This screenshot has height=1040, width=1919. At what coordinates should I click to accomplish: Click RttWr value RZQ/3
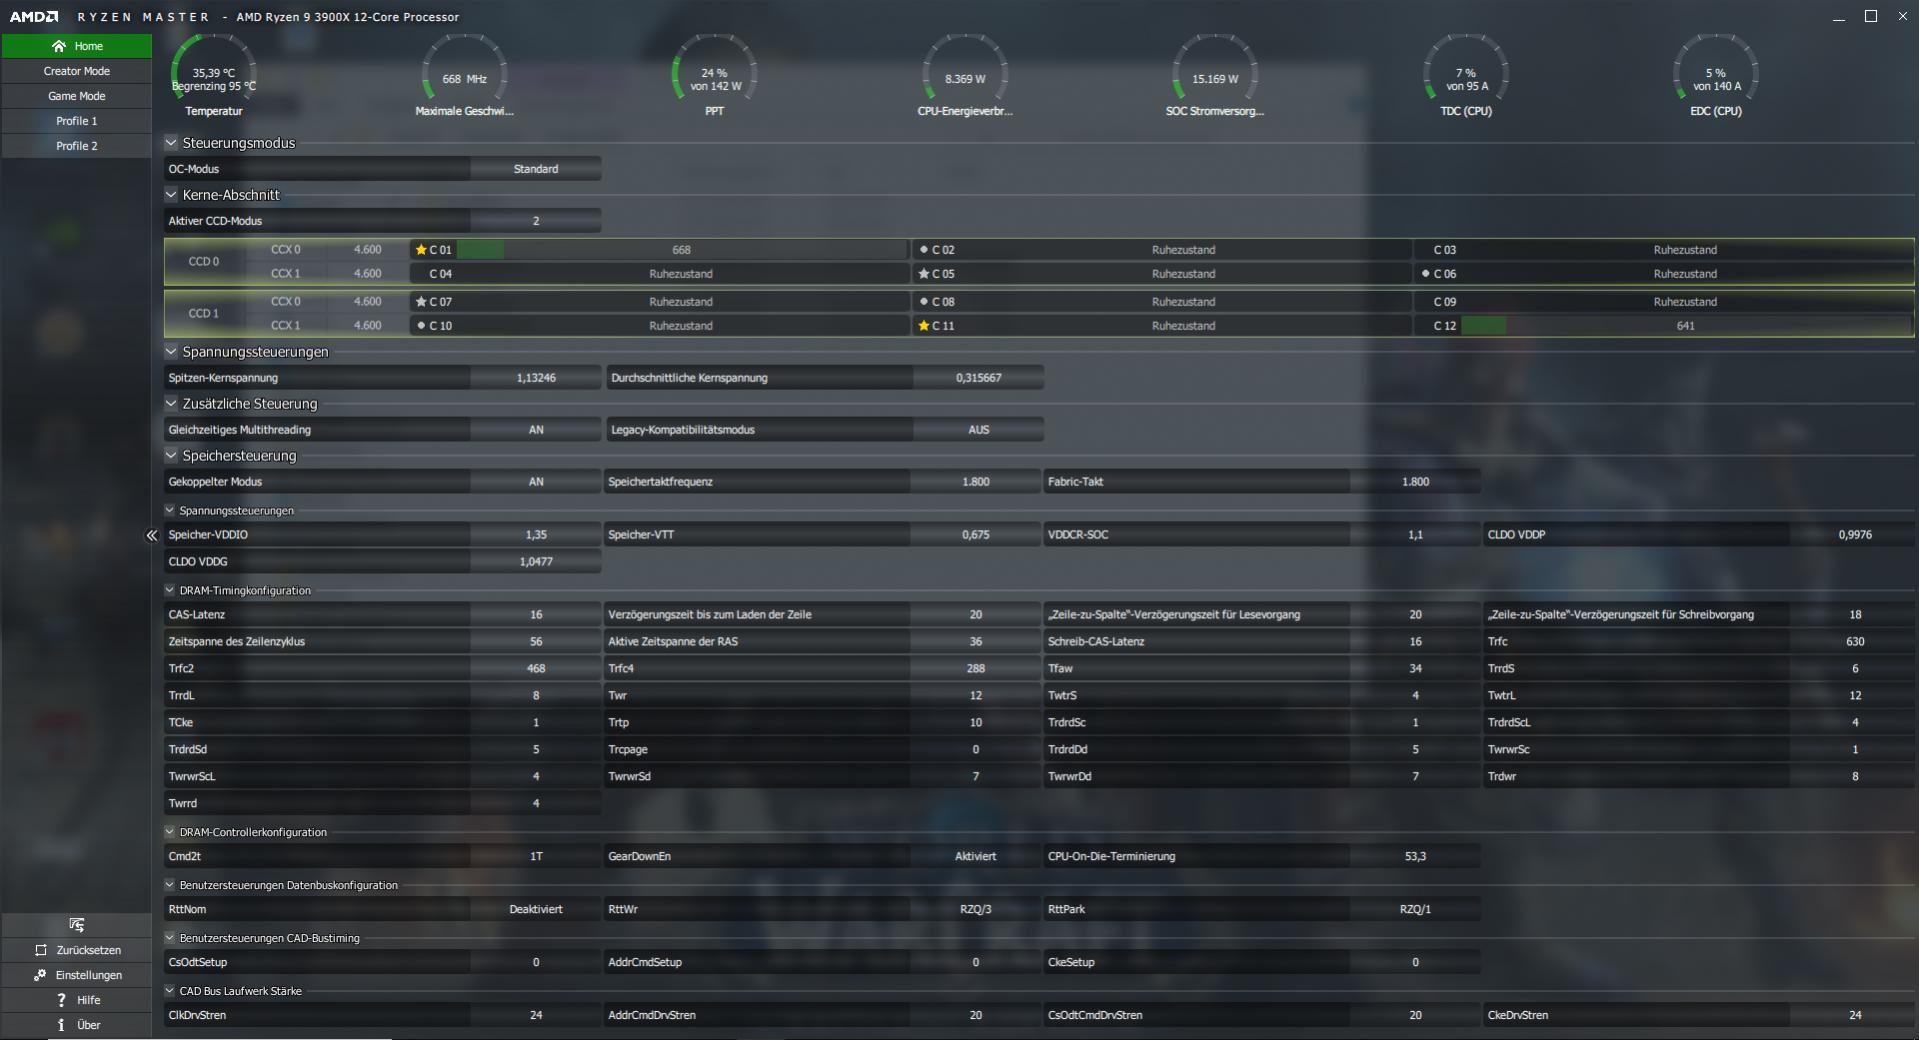pyautogui.click(x=975, y=909)
